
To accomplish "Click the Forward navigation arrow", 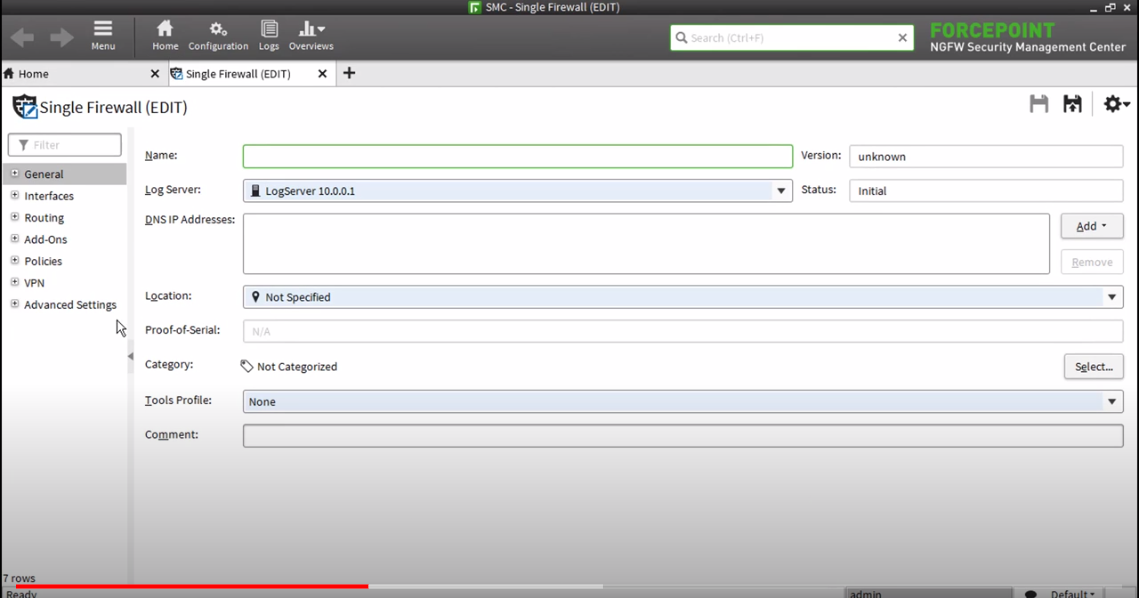I will tap(62, 37).
